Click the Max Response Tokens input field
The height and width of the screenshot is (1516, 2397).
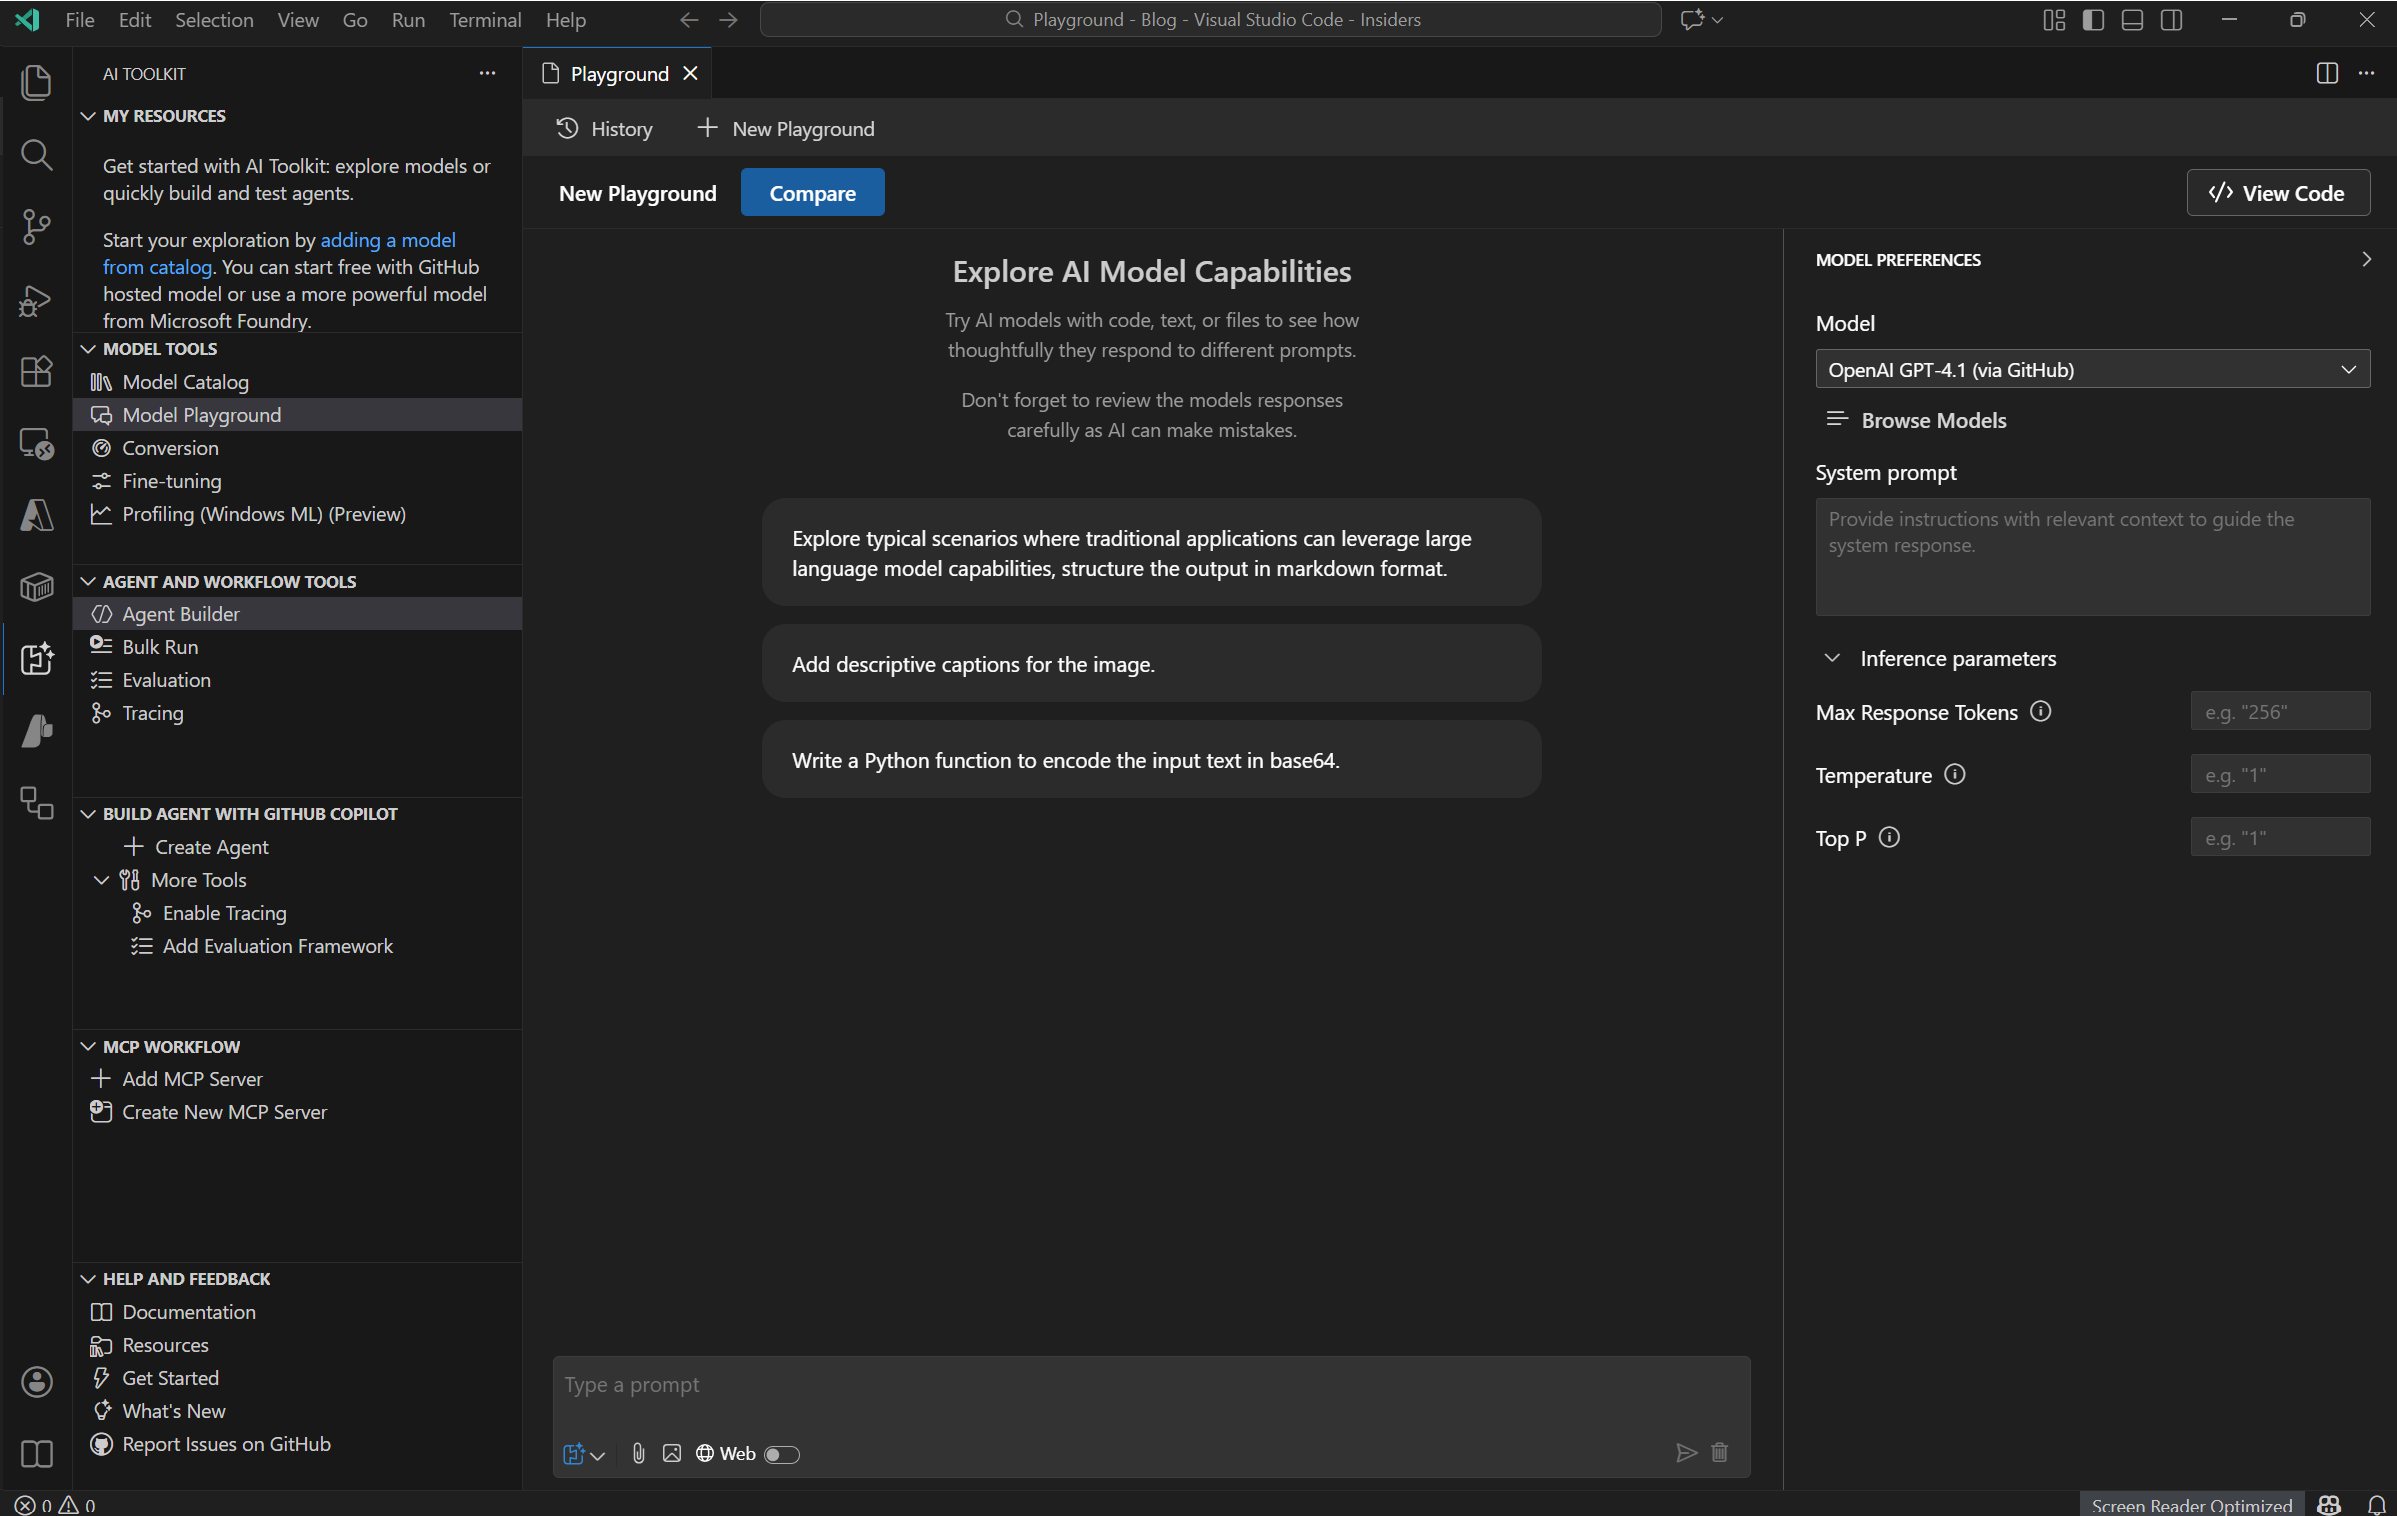pyautogui.click(x=2279, y=712)
